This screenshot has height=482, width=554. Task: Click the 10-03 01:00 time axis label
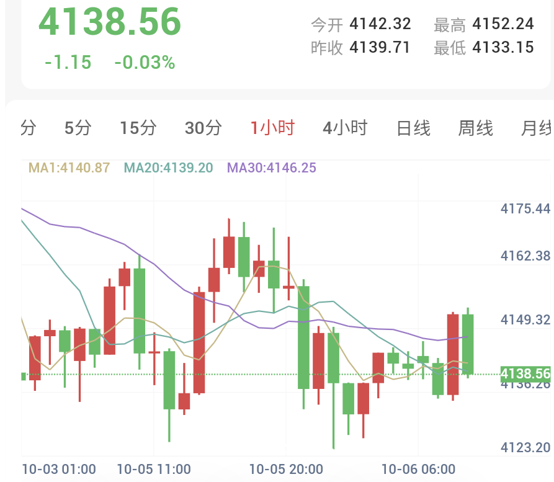click(x=59, y=470)
